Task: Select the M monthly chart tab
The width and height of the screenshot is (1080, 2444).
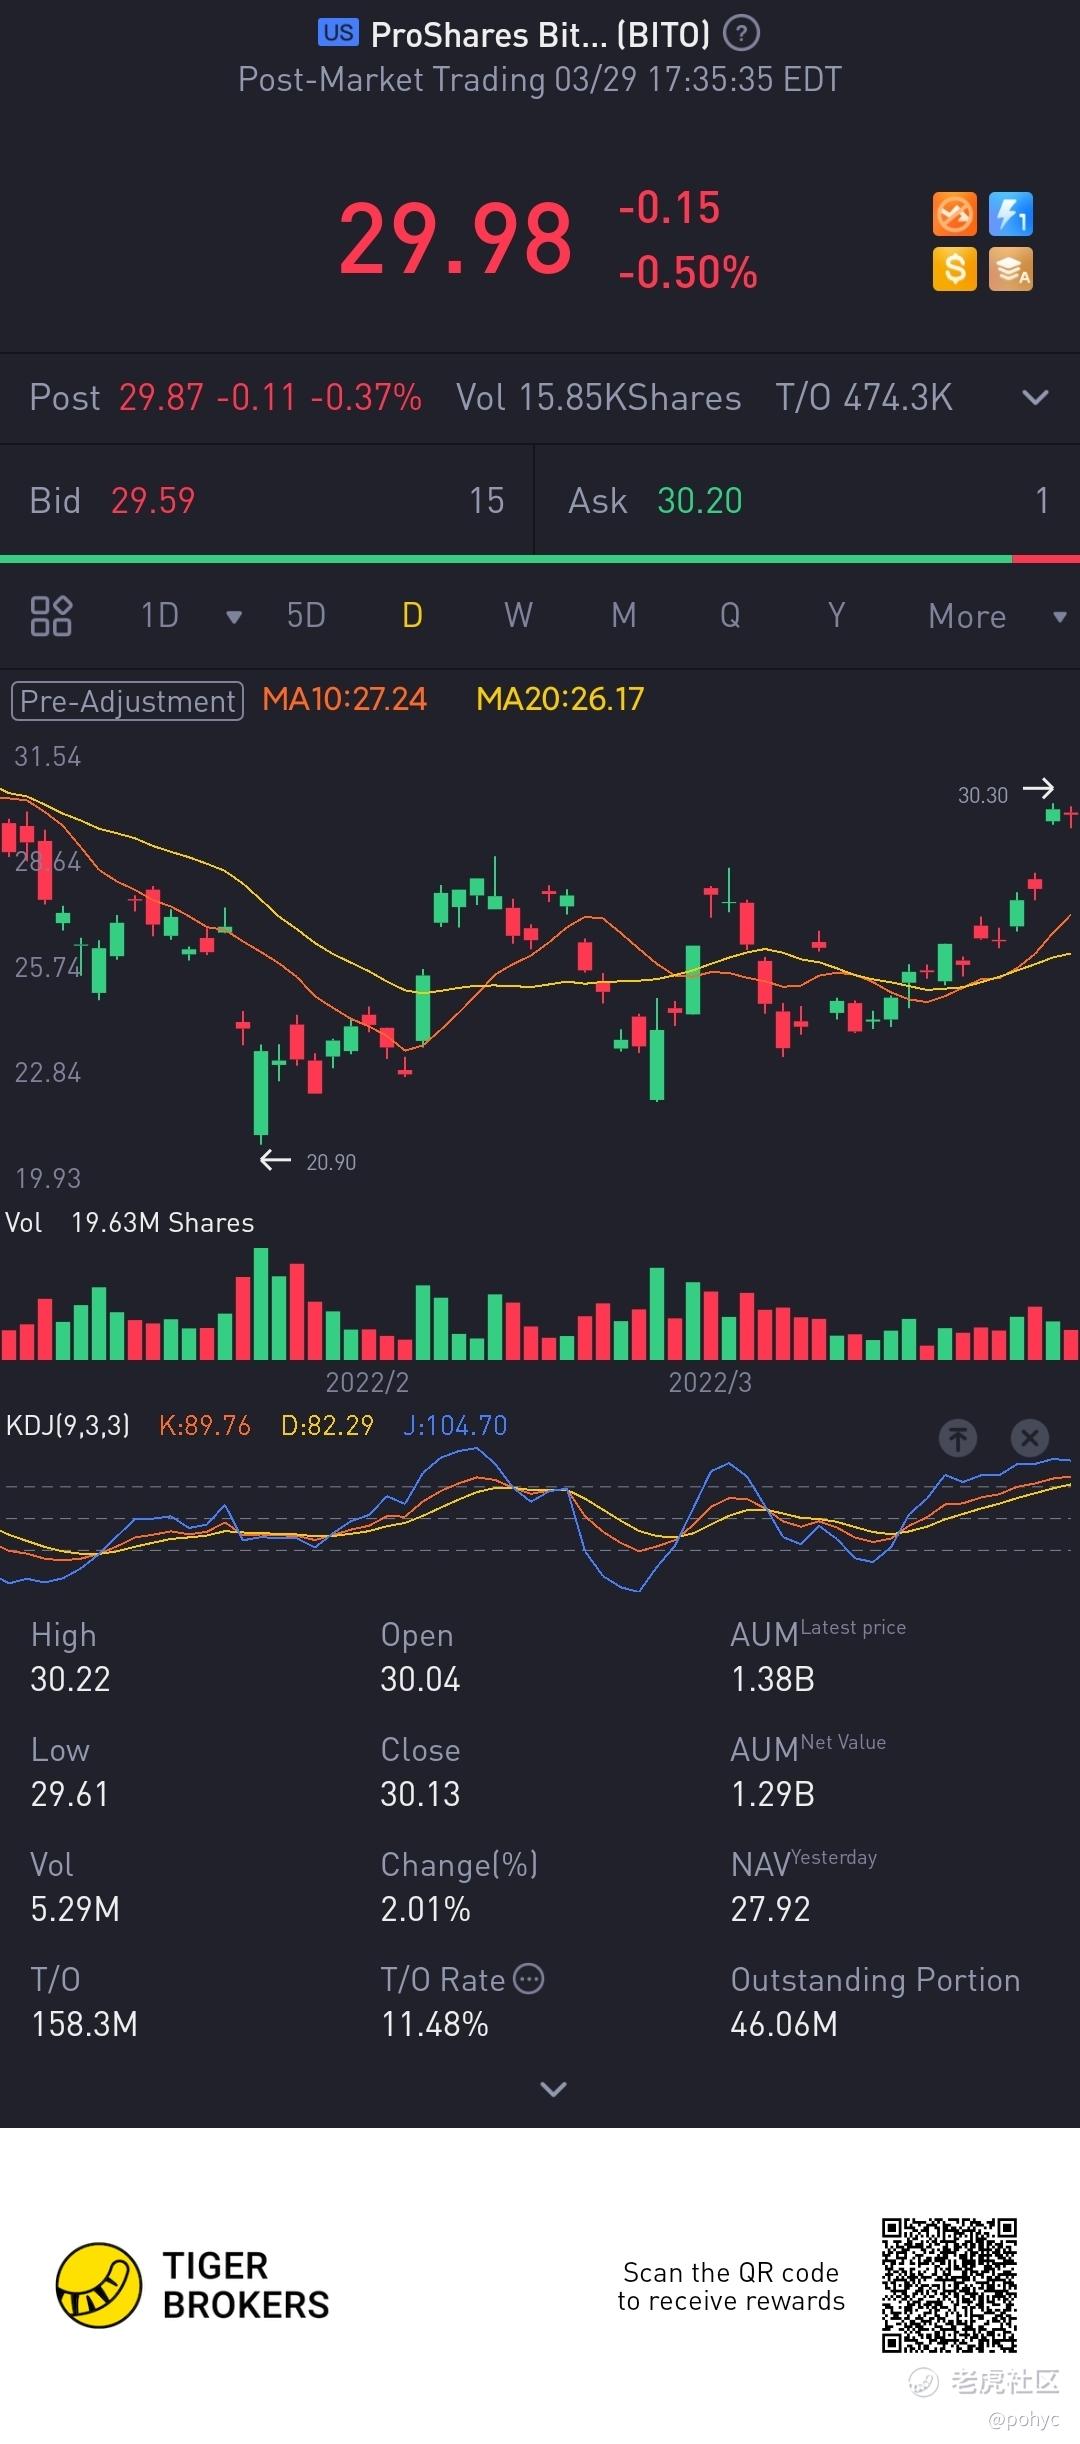Action: pos(624,615)
